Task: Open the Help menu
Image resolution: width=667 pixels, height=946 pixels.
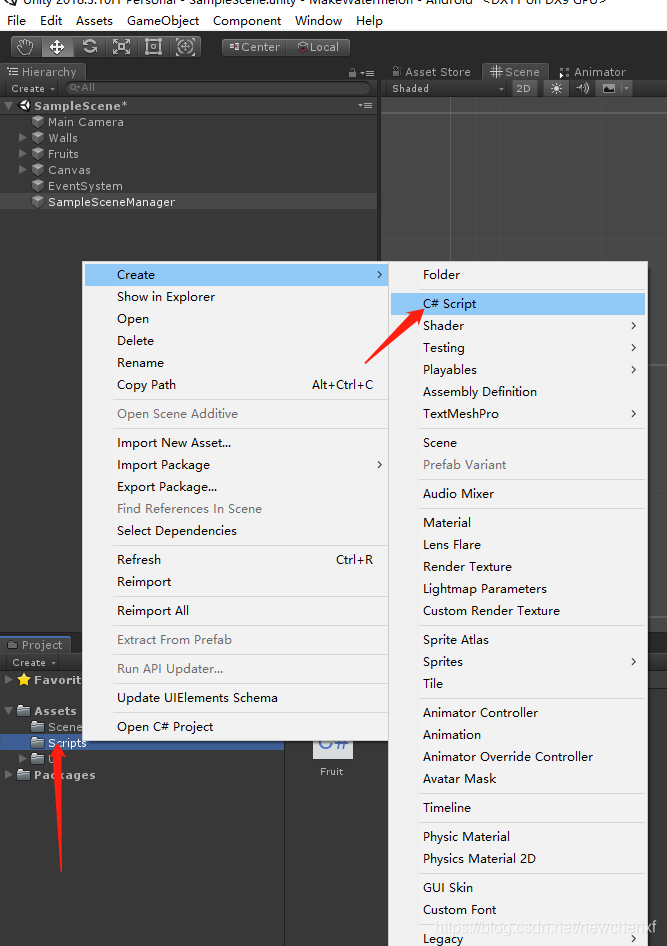Action: 369,21
